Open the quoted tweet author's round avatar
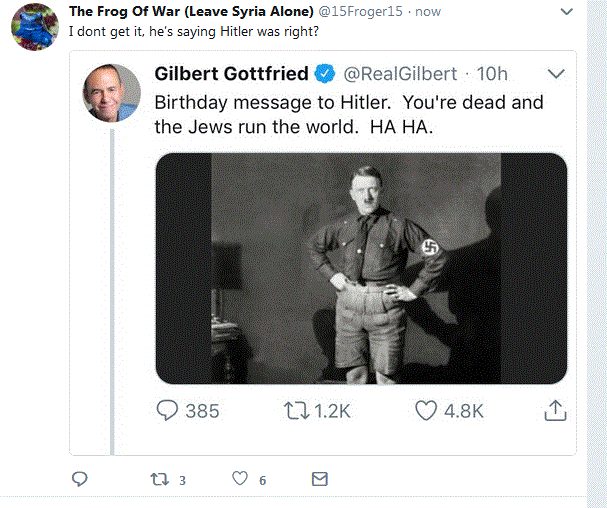 point(111,93)
